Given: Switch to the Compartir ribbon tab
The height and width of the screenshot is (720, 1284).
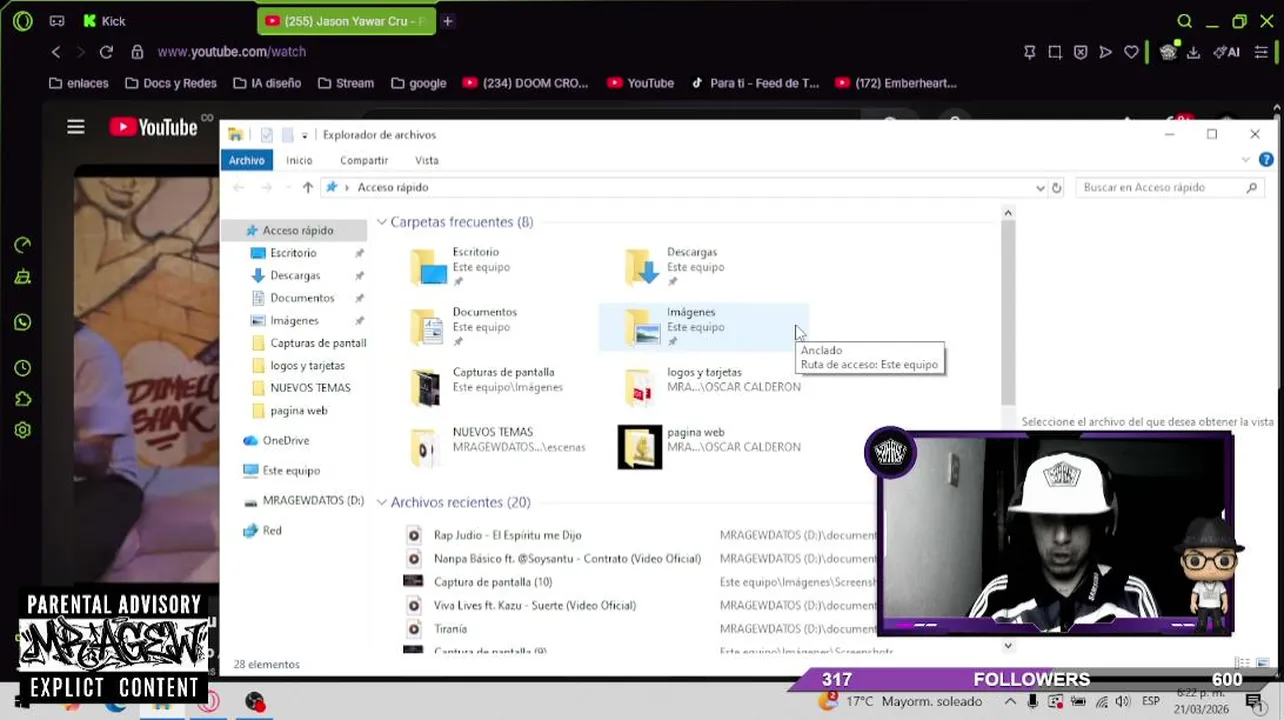Looking at the screenshot, I should tap(364, 160).
